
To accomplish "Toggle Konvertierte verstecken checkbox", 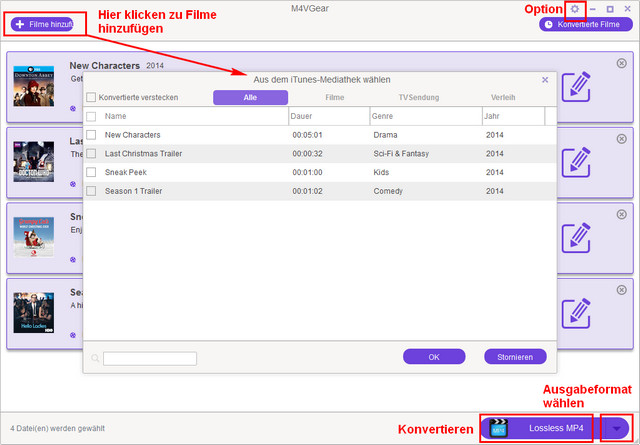I will [x=91, y=97].
